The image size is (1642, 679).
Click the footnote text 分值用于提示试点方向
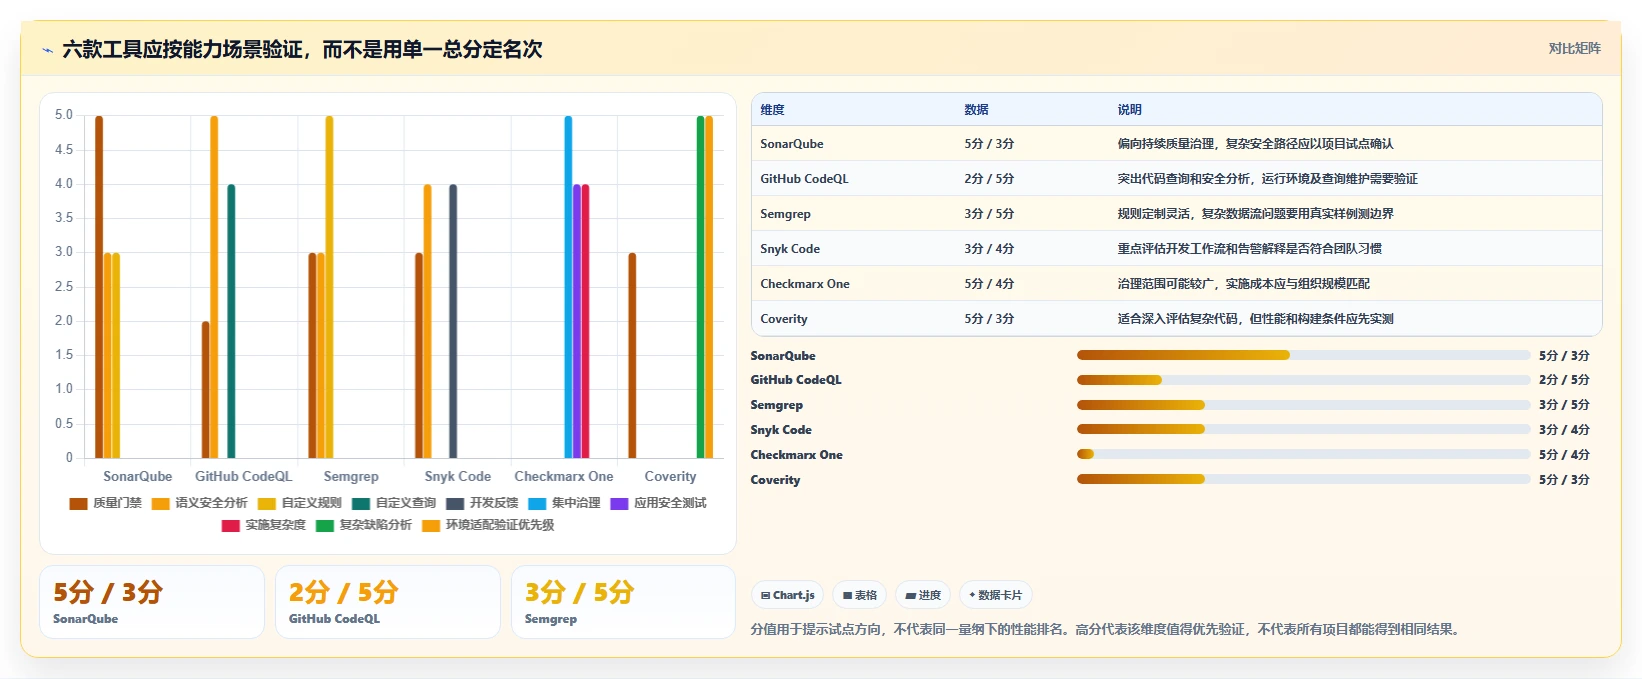1107,630
